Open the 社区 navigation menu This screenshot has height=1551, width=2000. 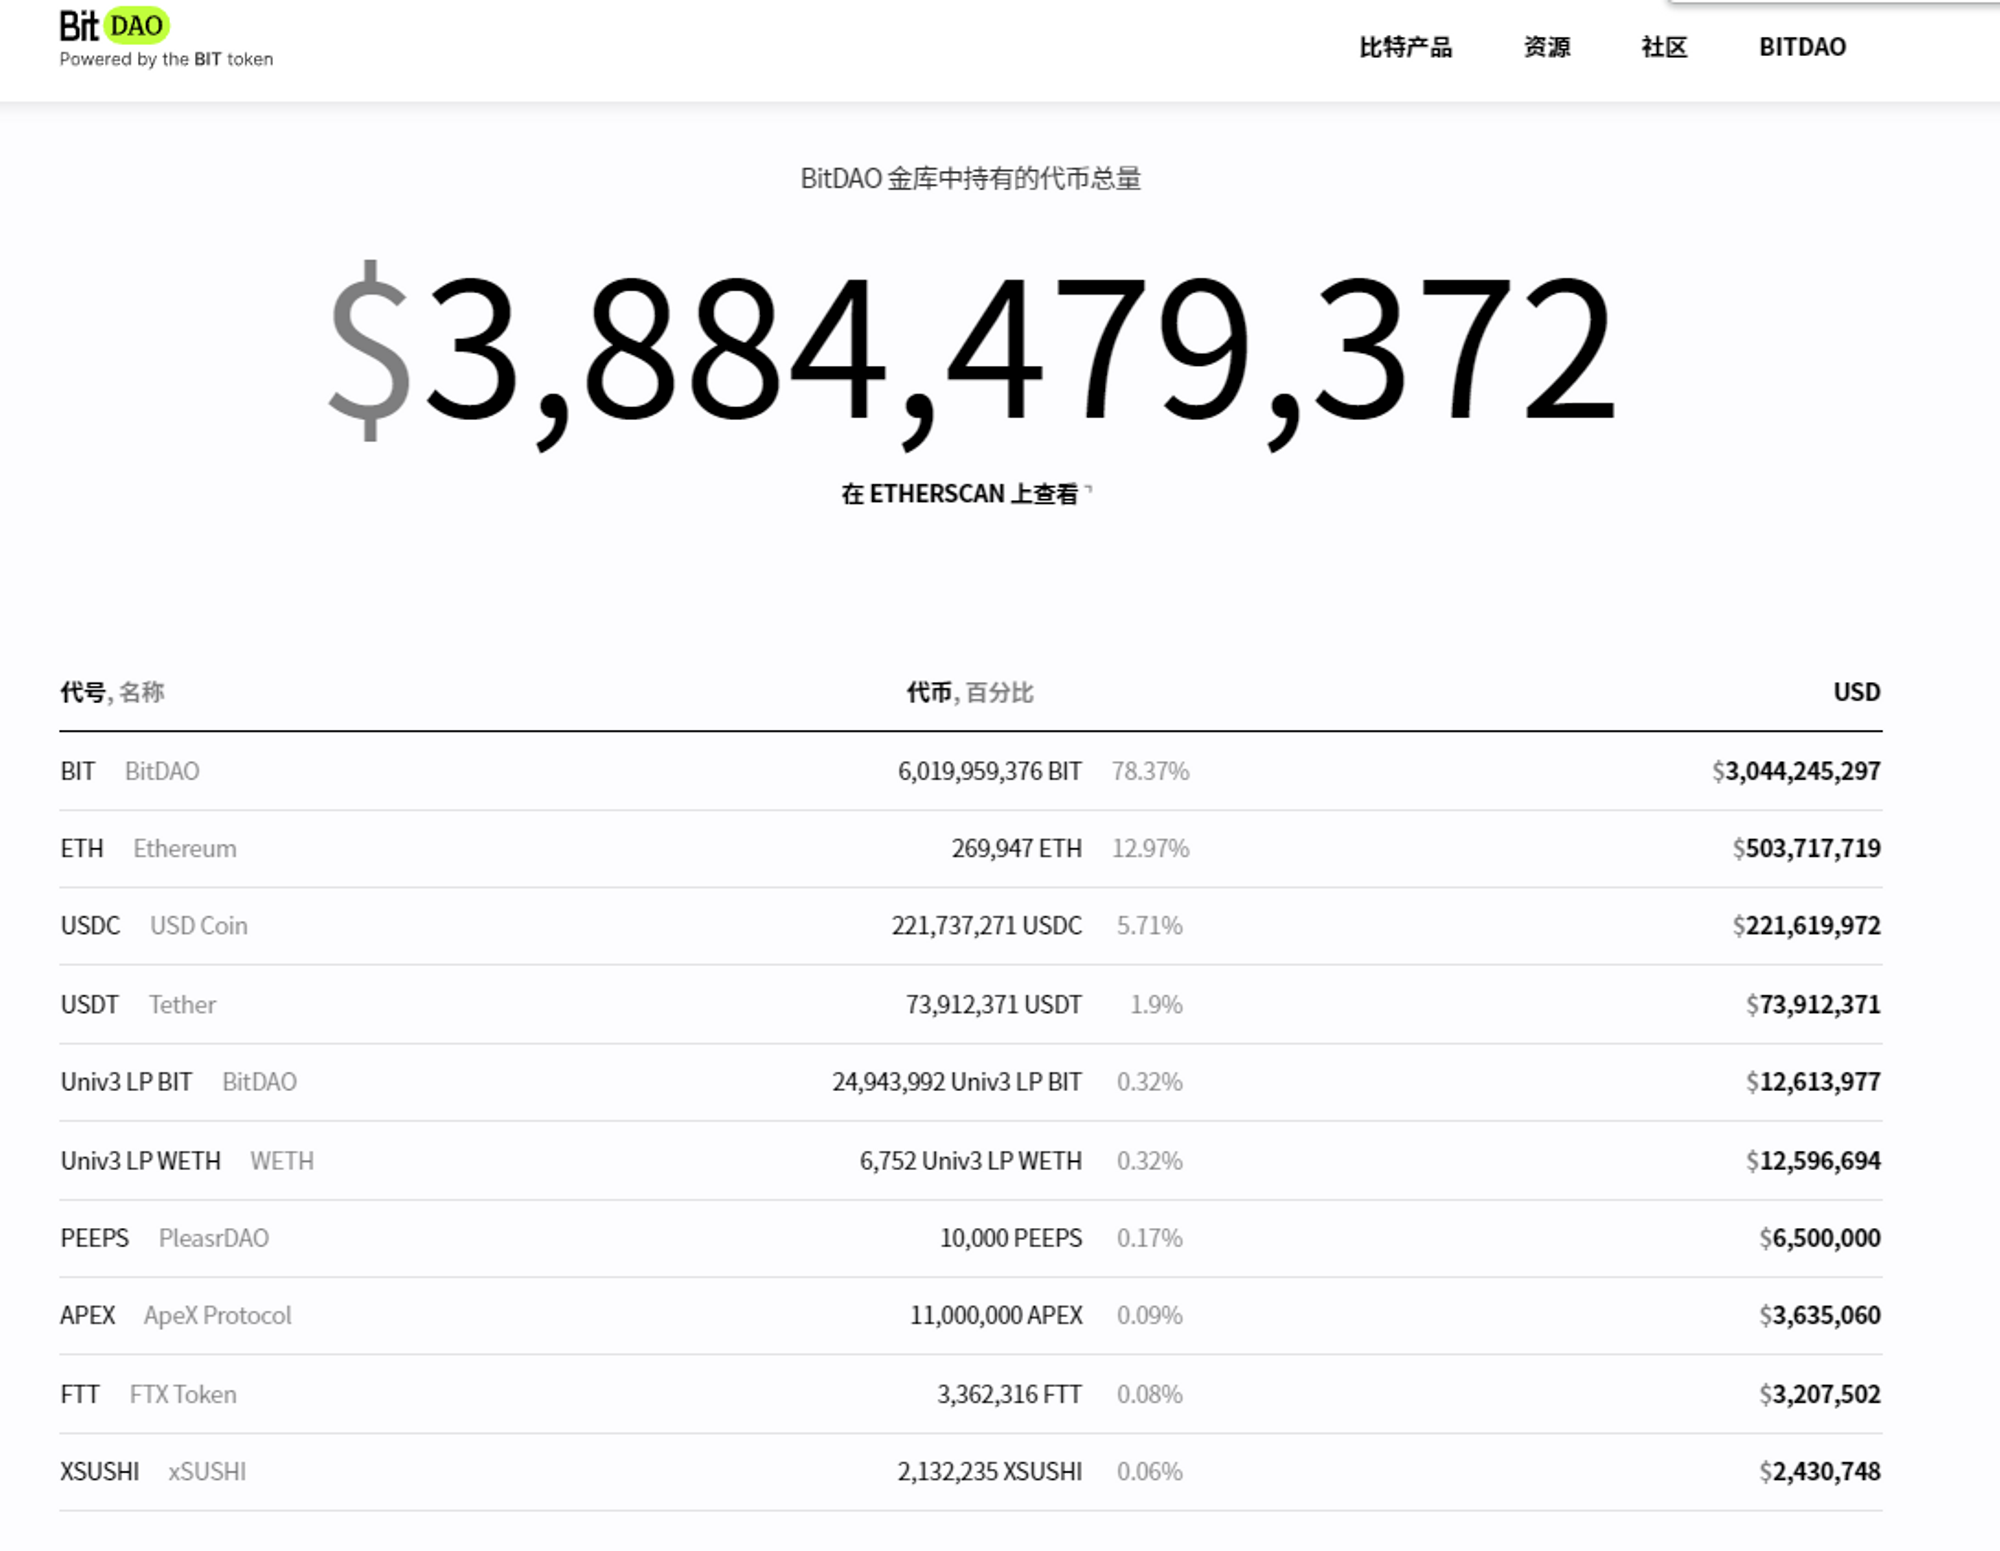click(1664, 47)
